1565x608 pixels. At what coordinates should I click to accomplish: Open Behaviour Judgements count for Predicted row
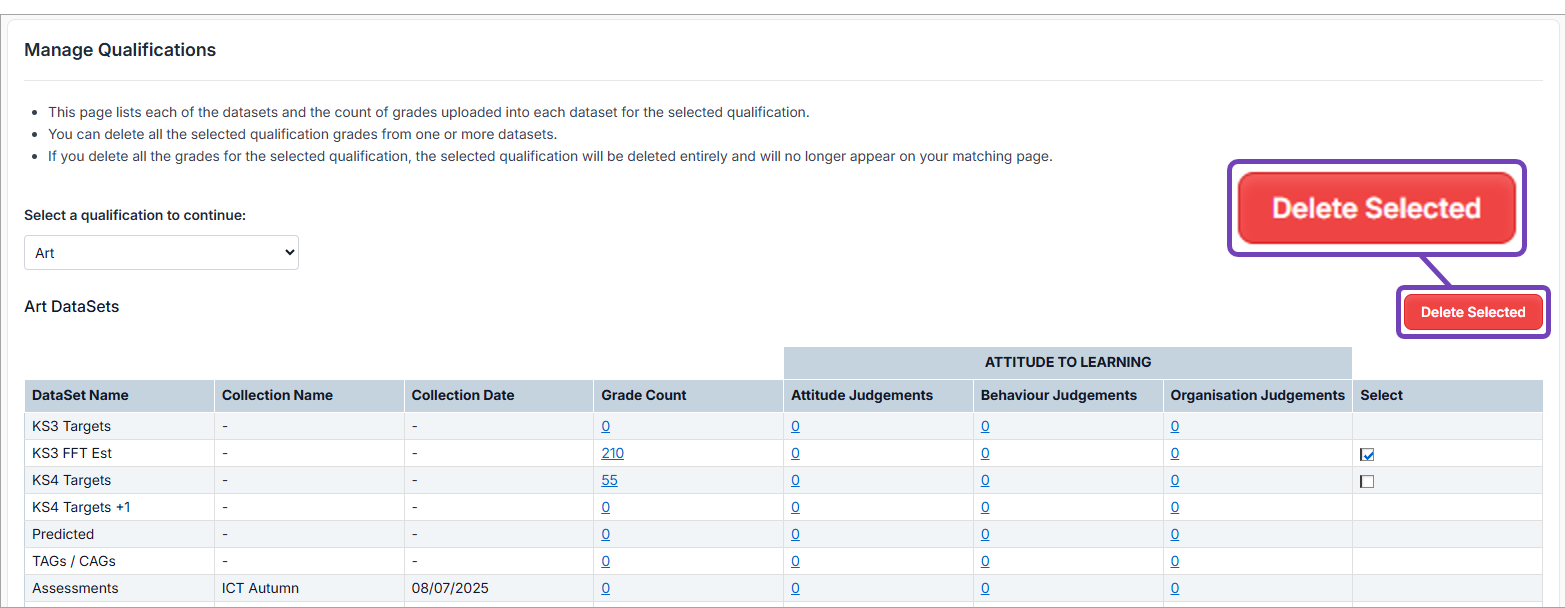point(985,534)
